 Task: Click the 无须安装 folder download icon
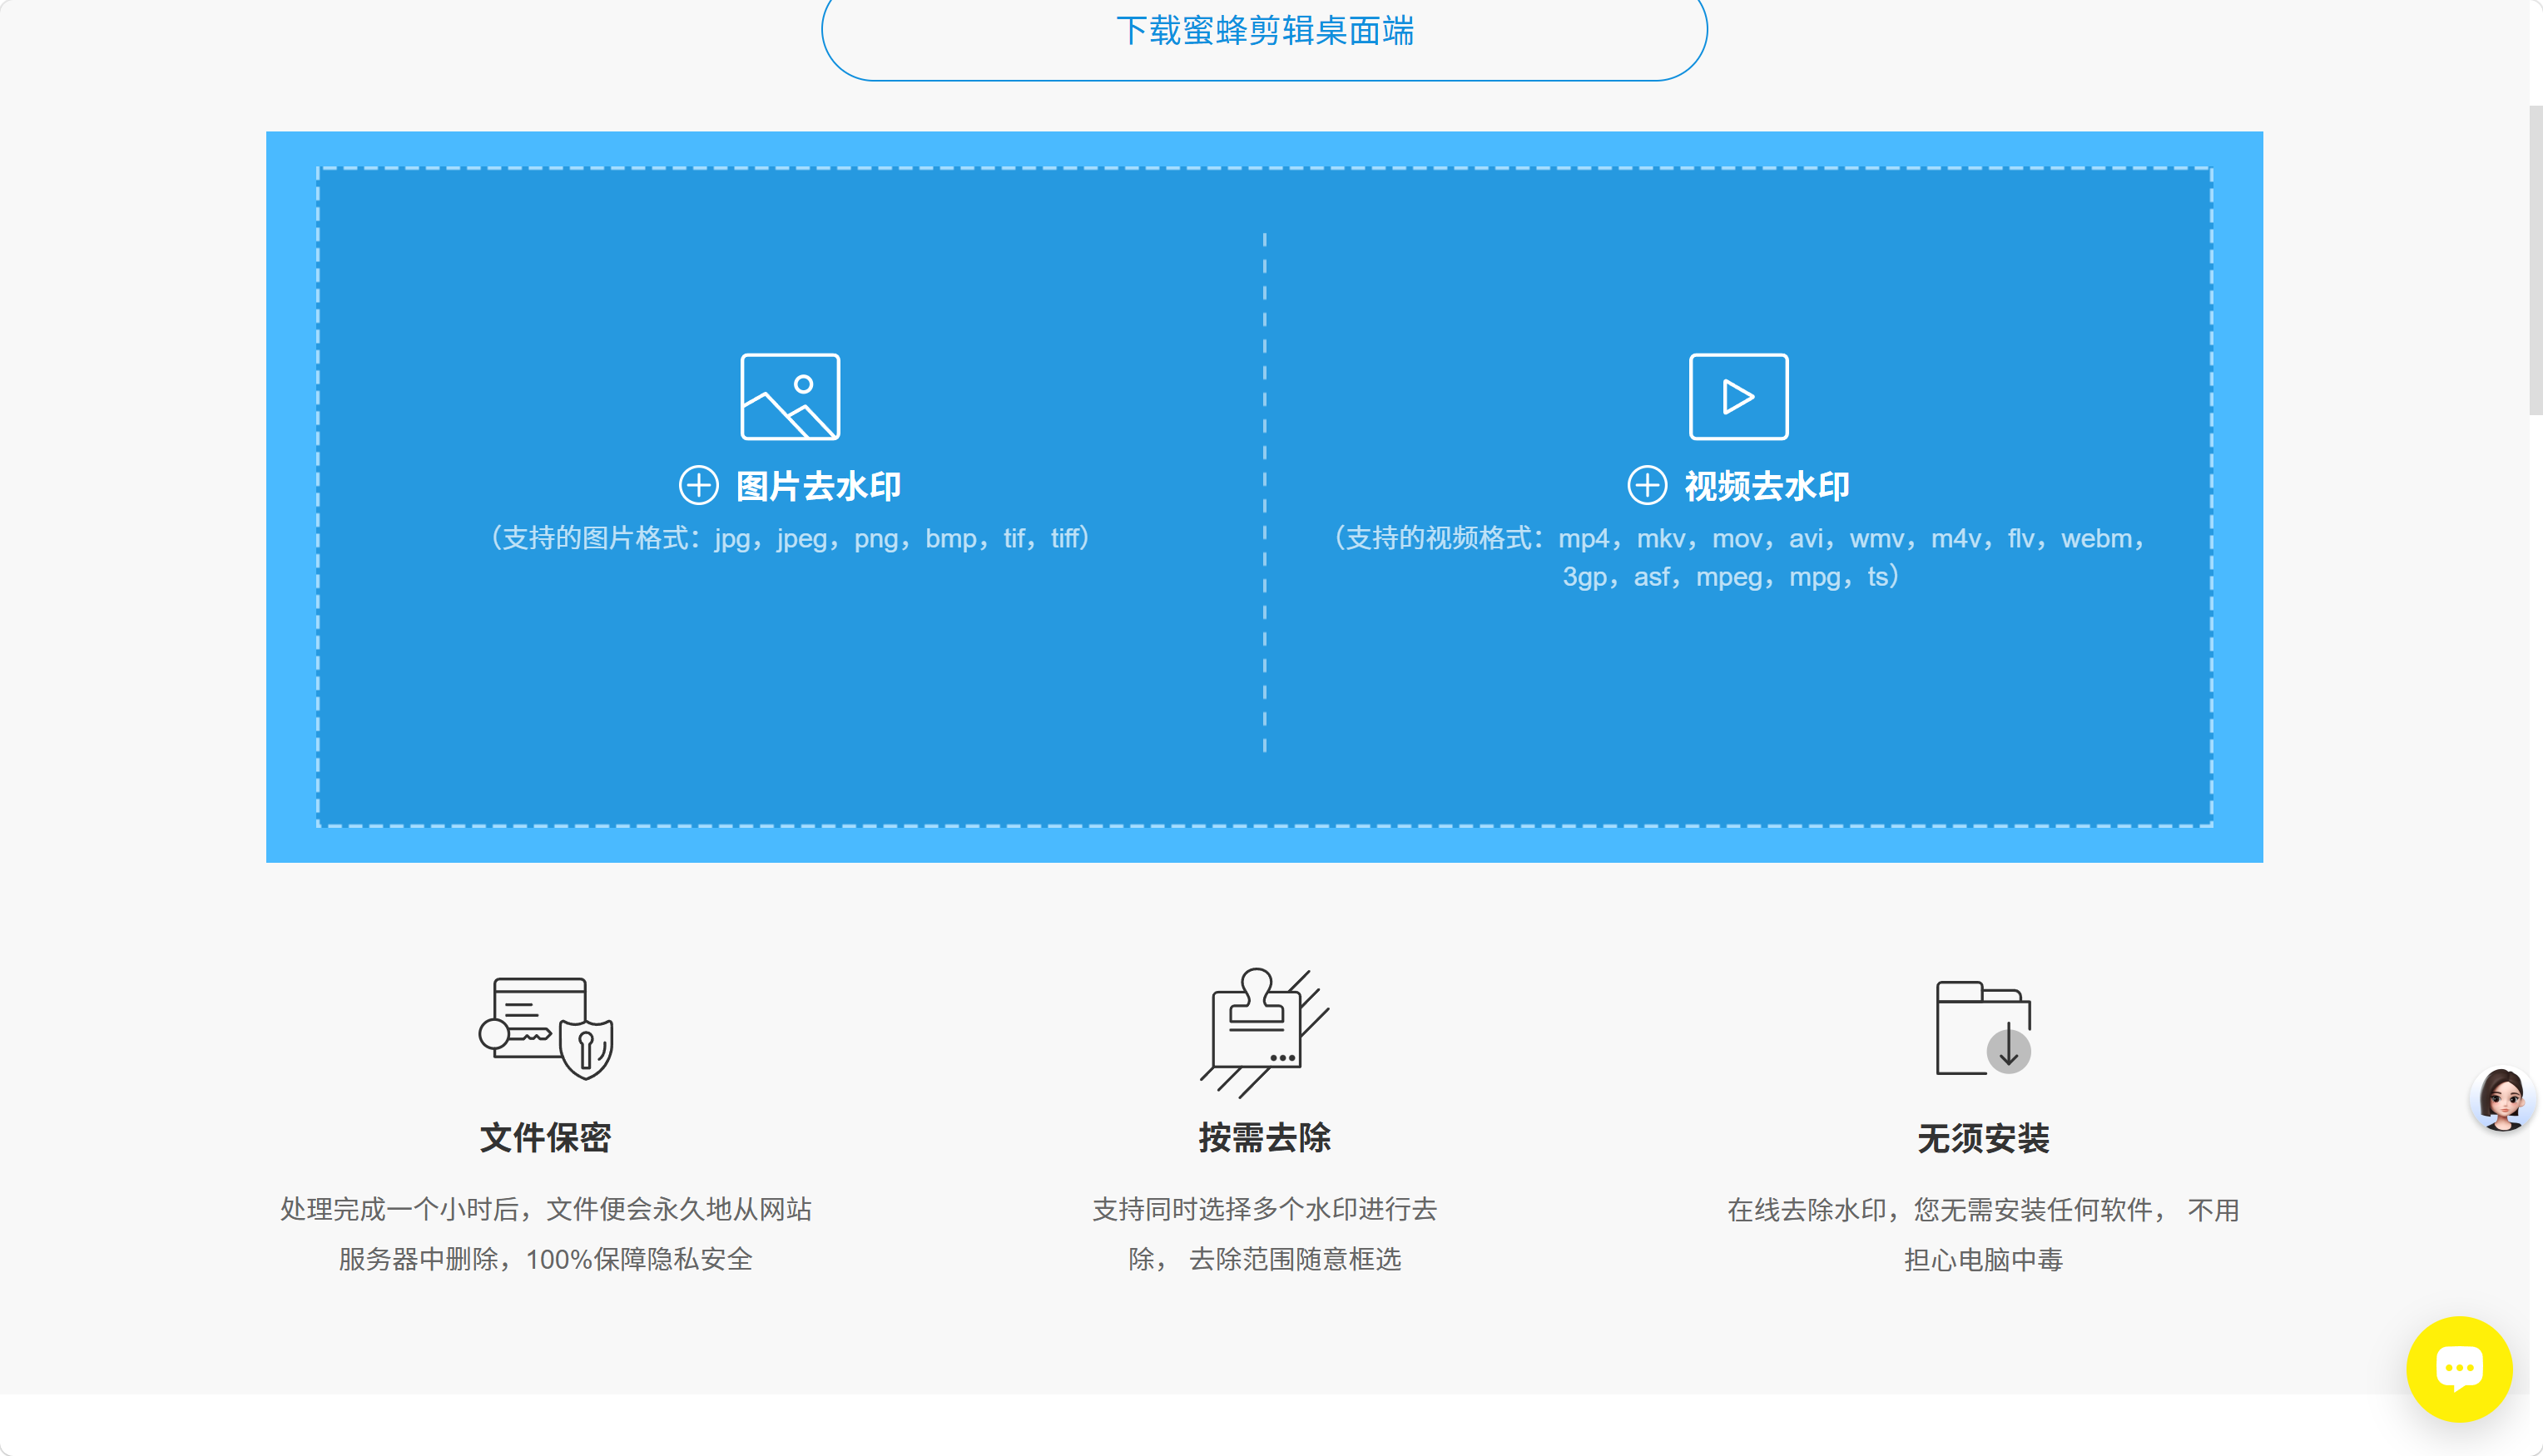1983,1027
